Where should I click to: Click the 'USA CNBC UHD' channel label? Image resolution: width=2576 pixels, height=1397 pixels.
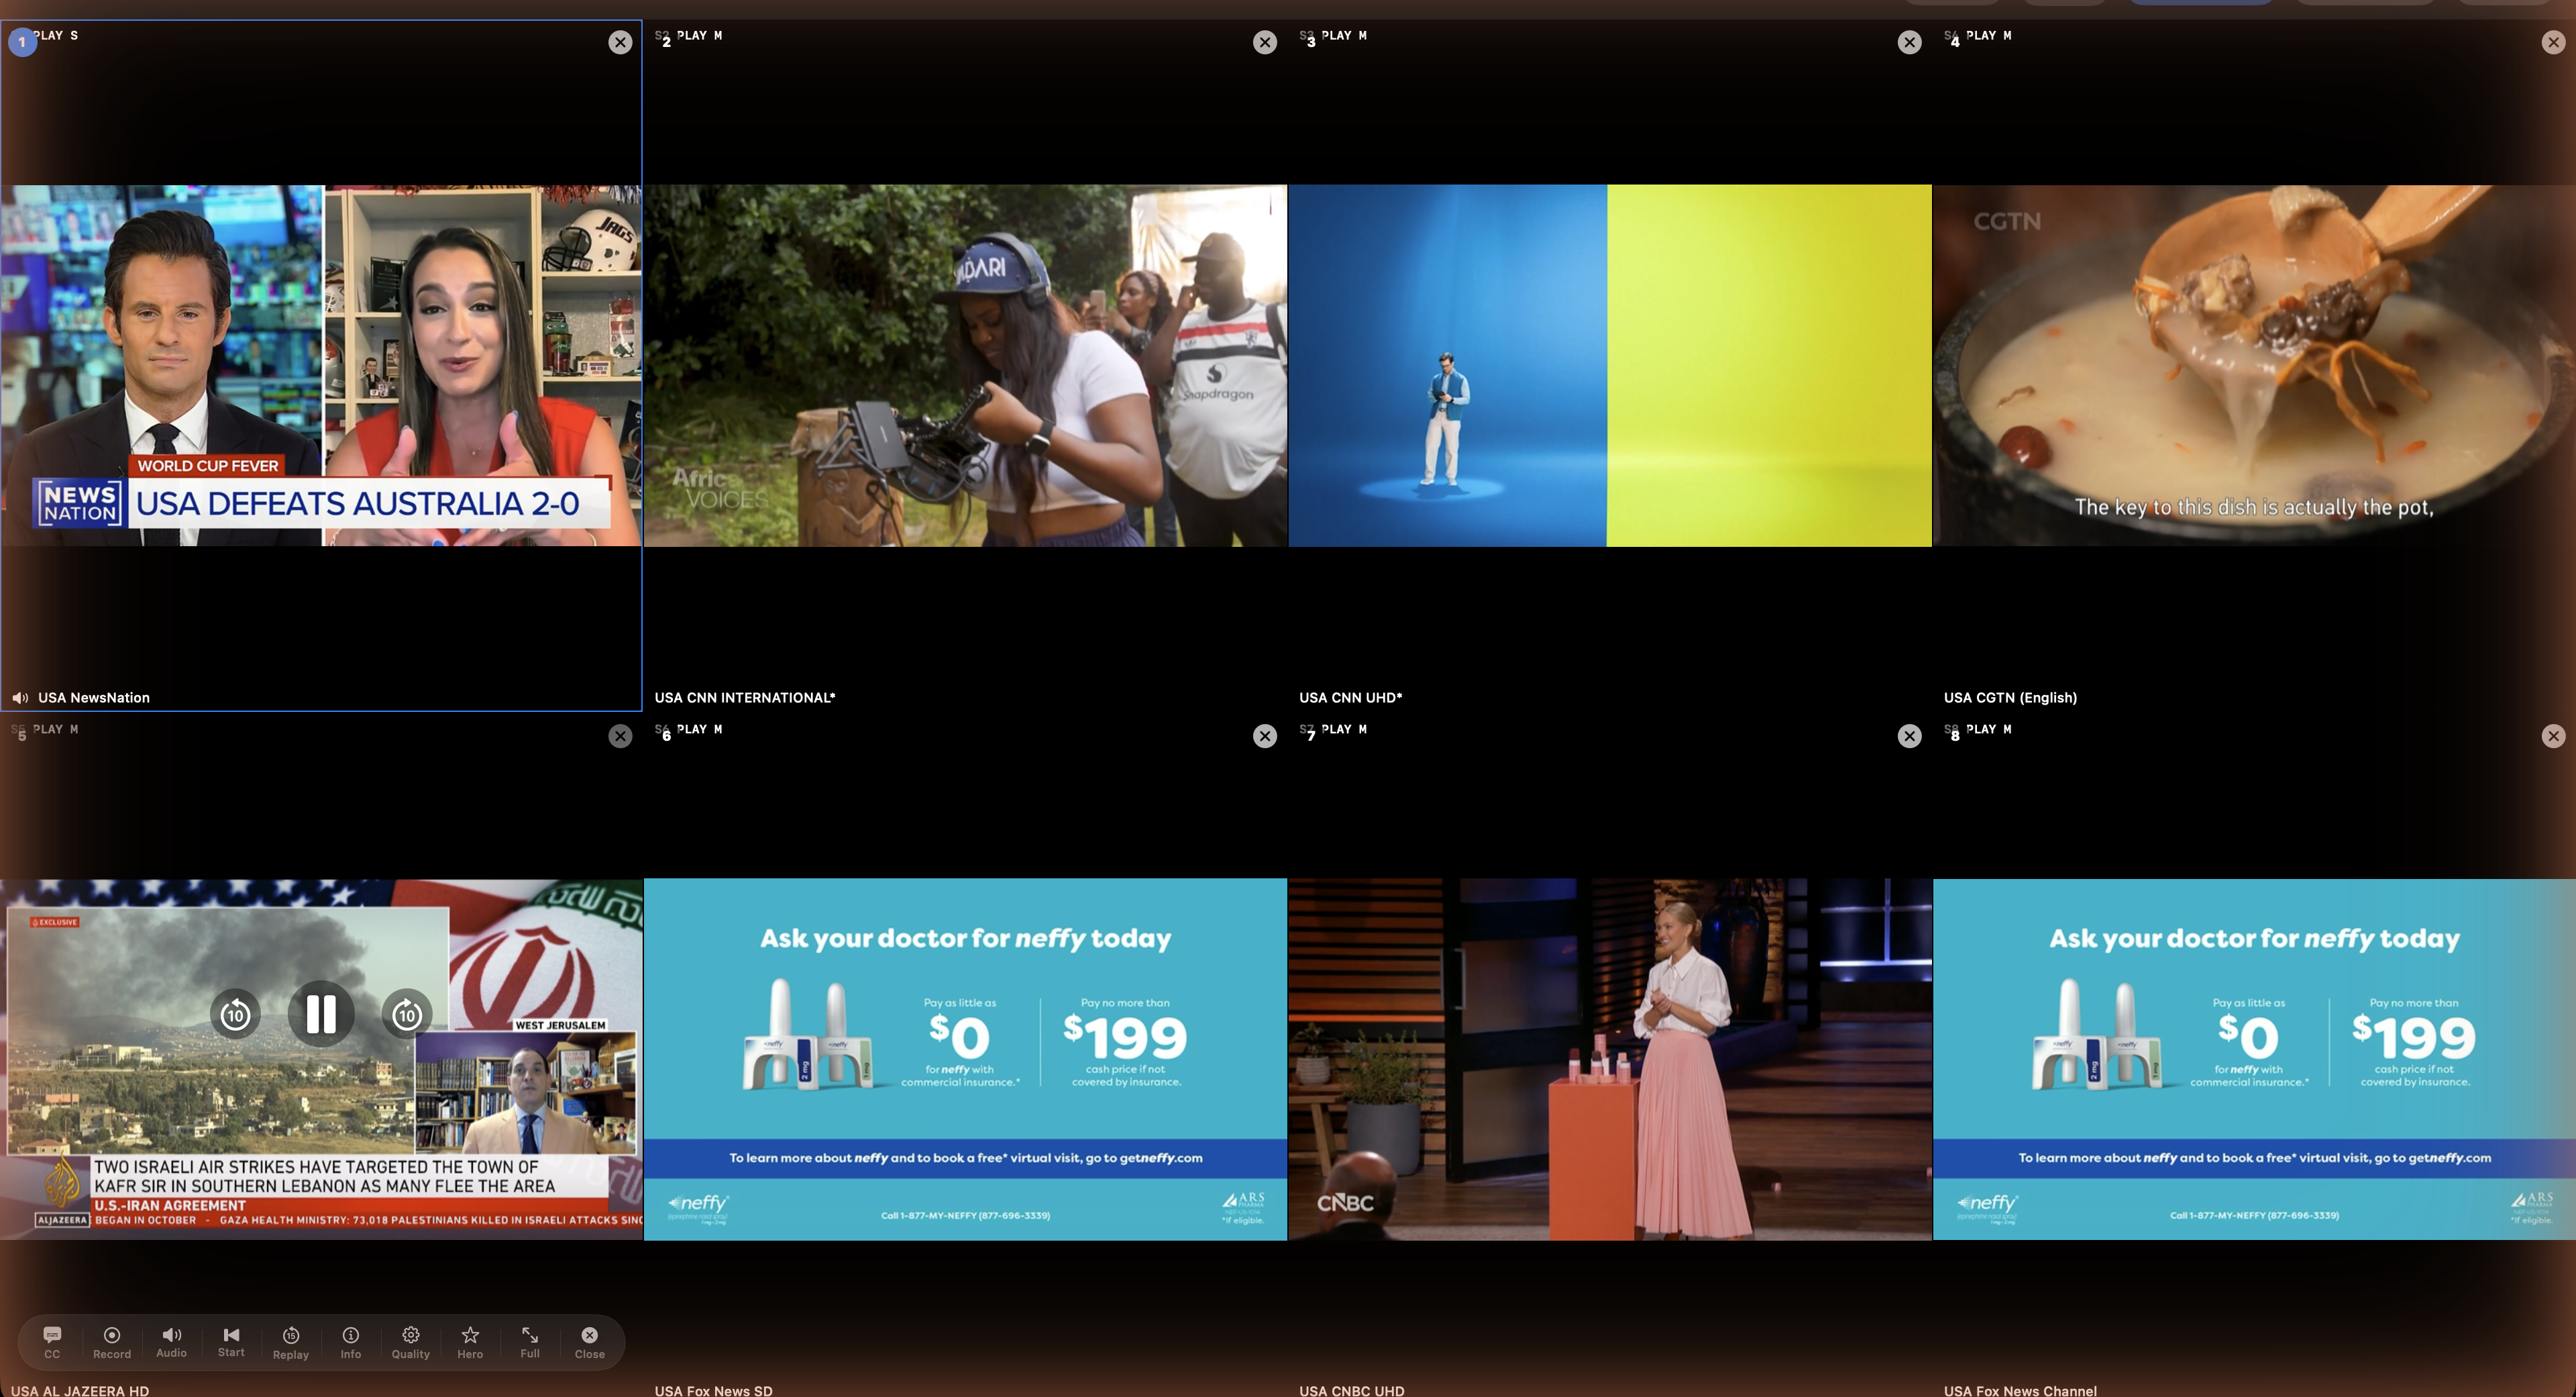(1351, 1390)
